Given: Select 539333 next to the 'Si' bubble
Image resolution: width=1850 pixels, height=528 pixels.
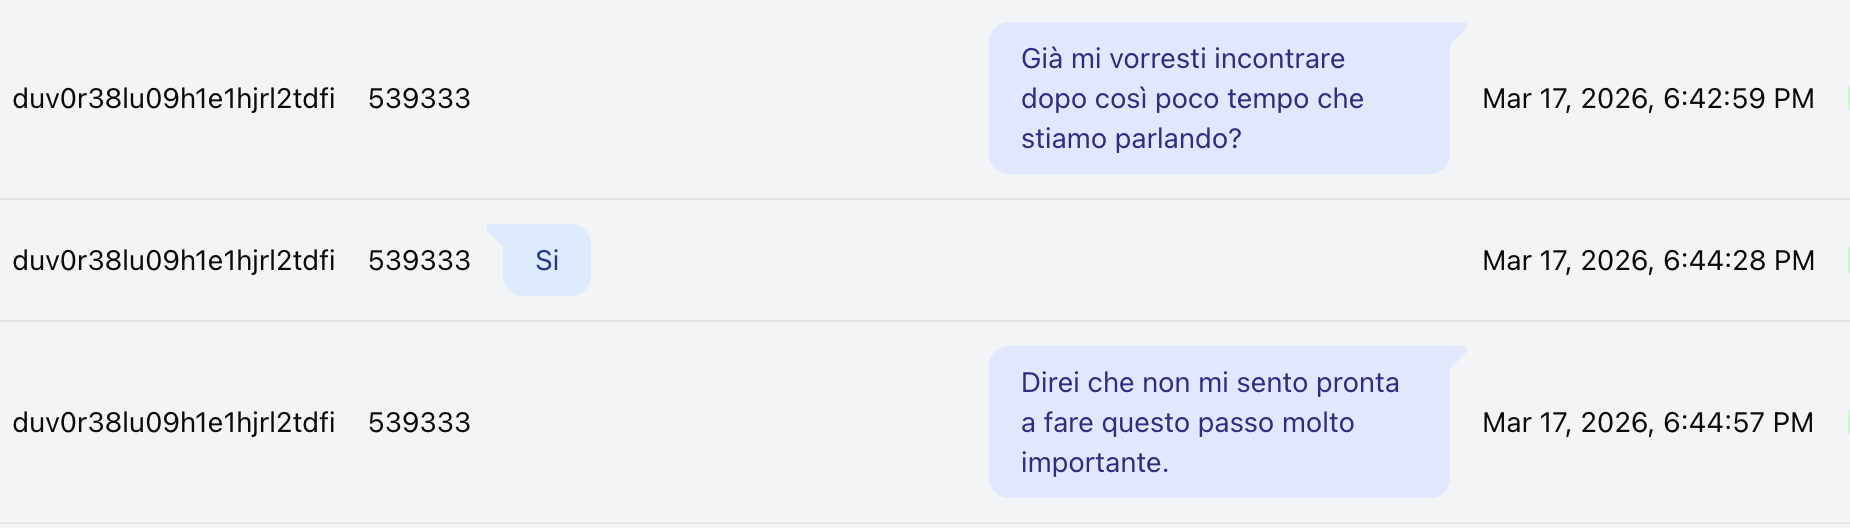Looking at the screenshot, I should pyautogui.click(x=419, y=260).
